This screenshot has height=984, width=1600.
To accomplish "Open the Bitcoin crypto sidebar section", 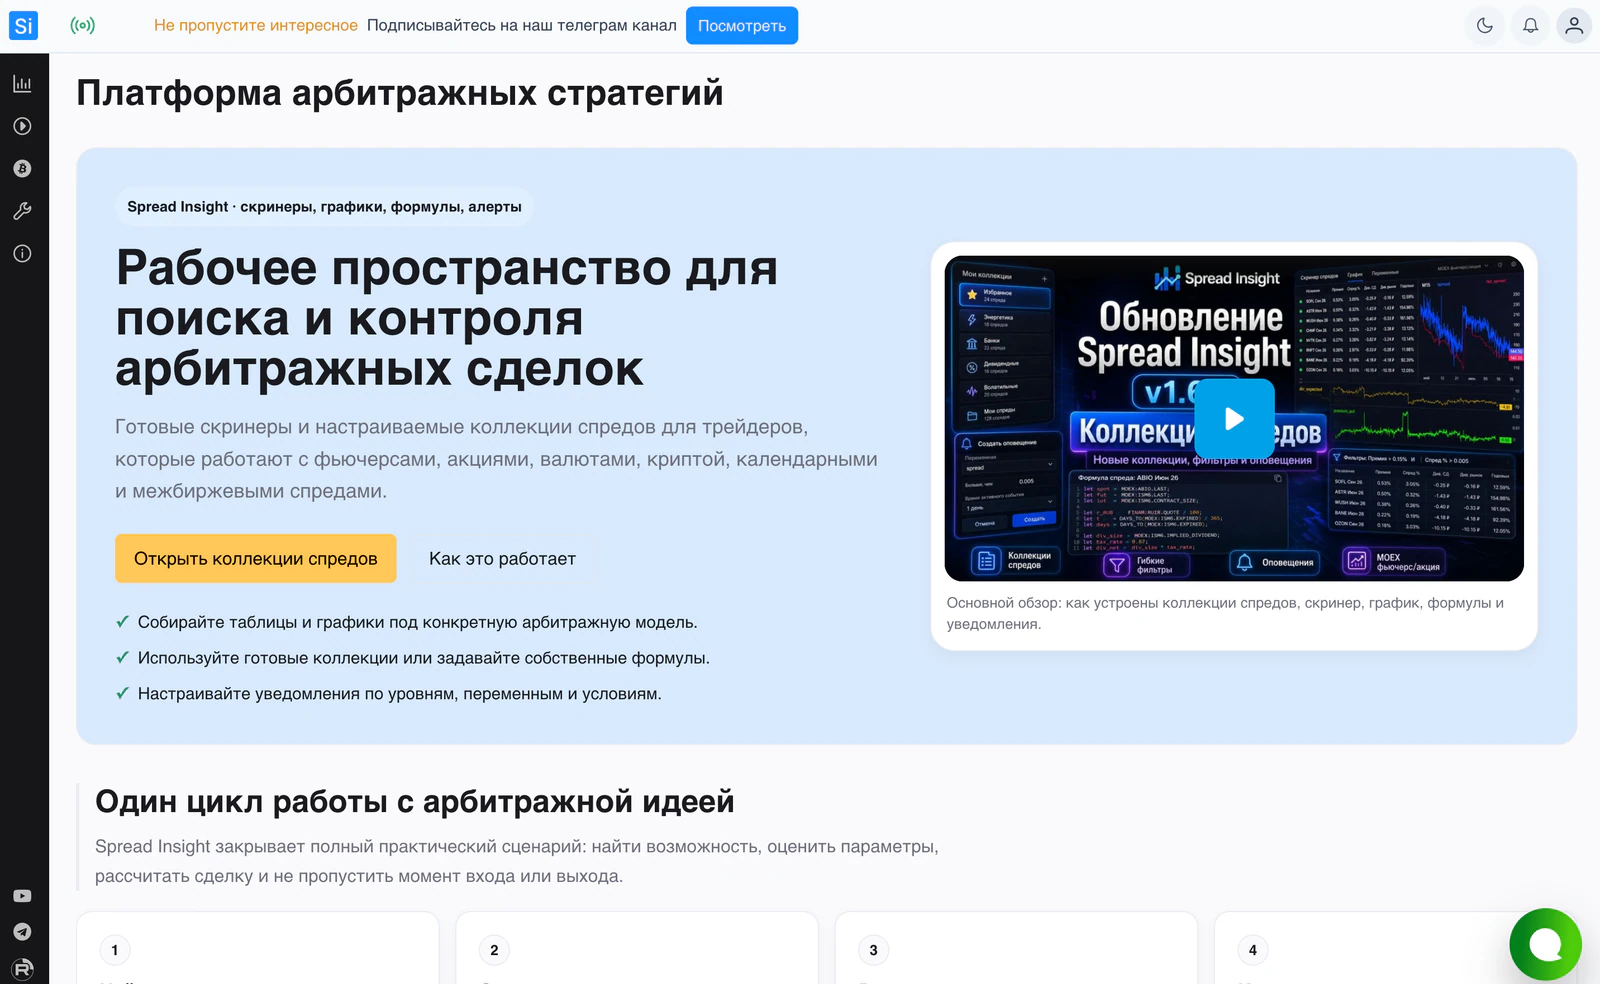I will pos(22,169).
